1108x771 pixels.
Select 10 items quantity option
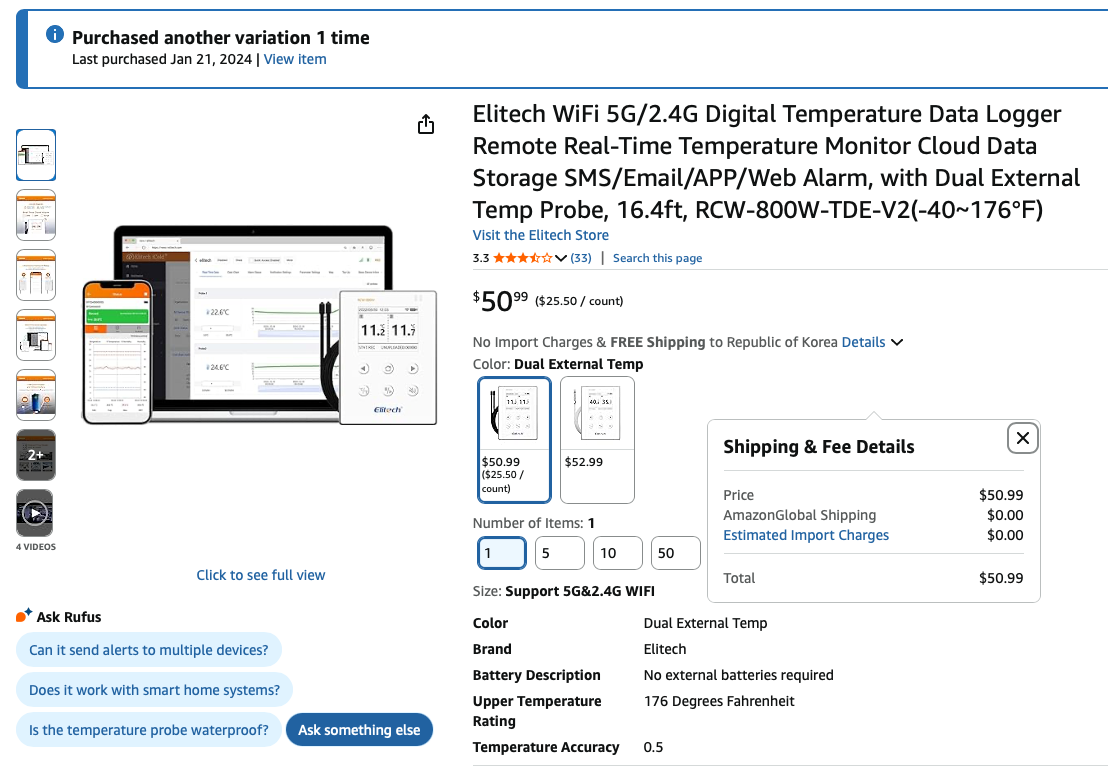[618, 553]
